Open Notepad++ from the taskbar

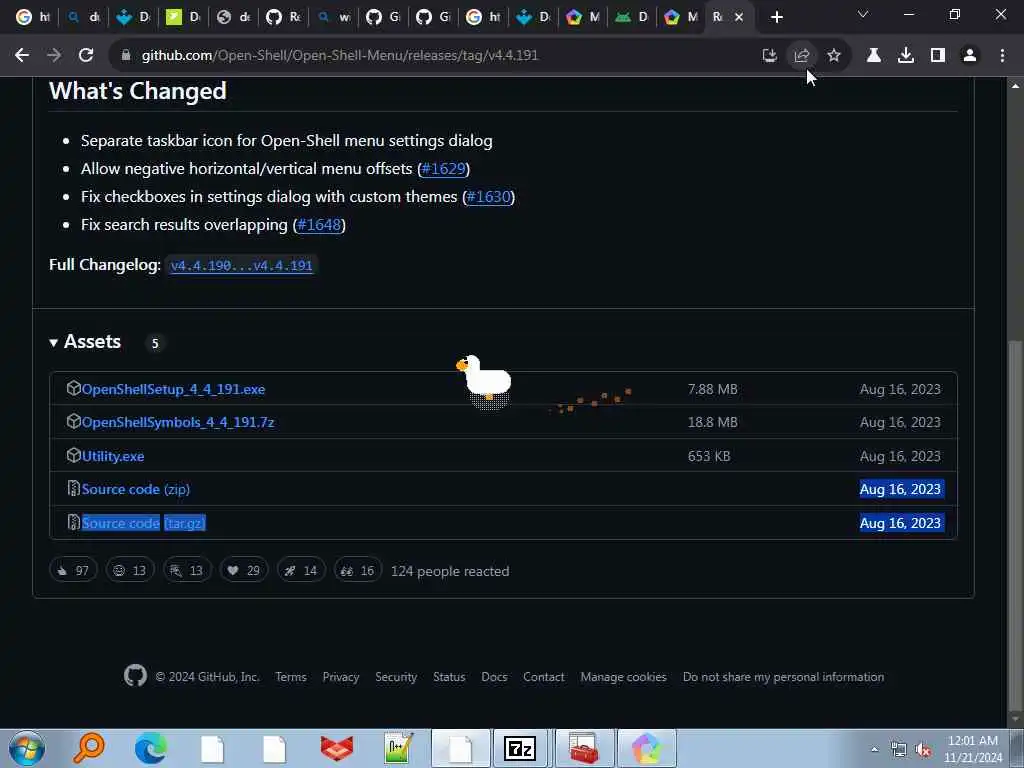[x=398, y=748]
